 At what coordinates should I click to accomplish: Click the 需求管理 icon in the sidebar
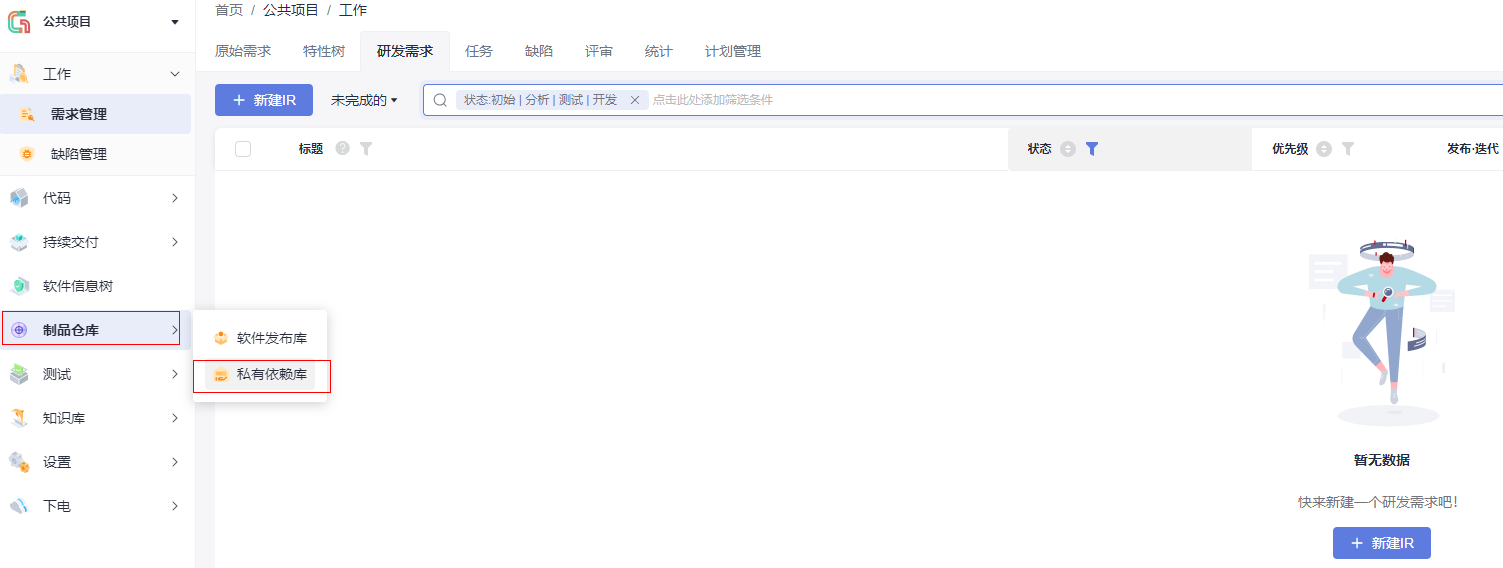click(27, 114)
